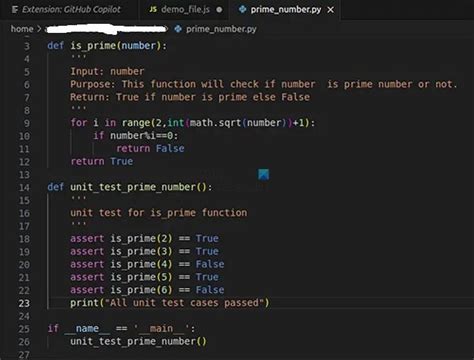Click line number 23 in the gutter
Screen dimensions: 474x360
click(x=24, y=303)
